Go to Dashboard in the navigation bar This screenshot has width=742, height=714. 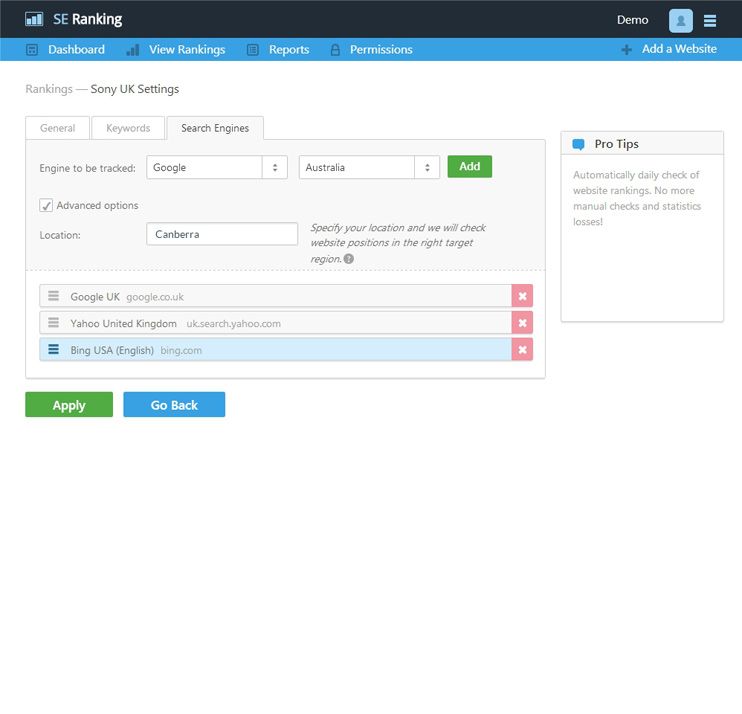pyautogui.click(x=76, y=50)
